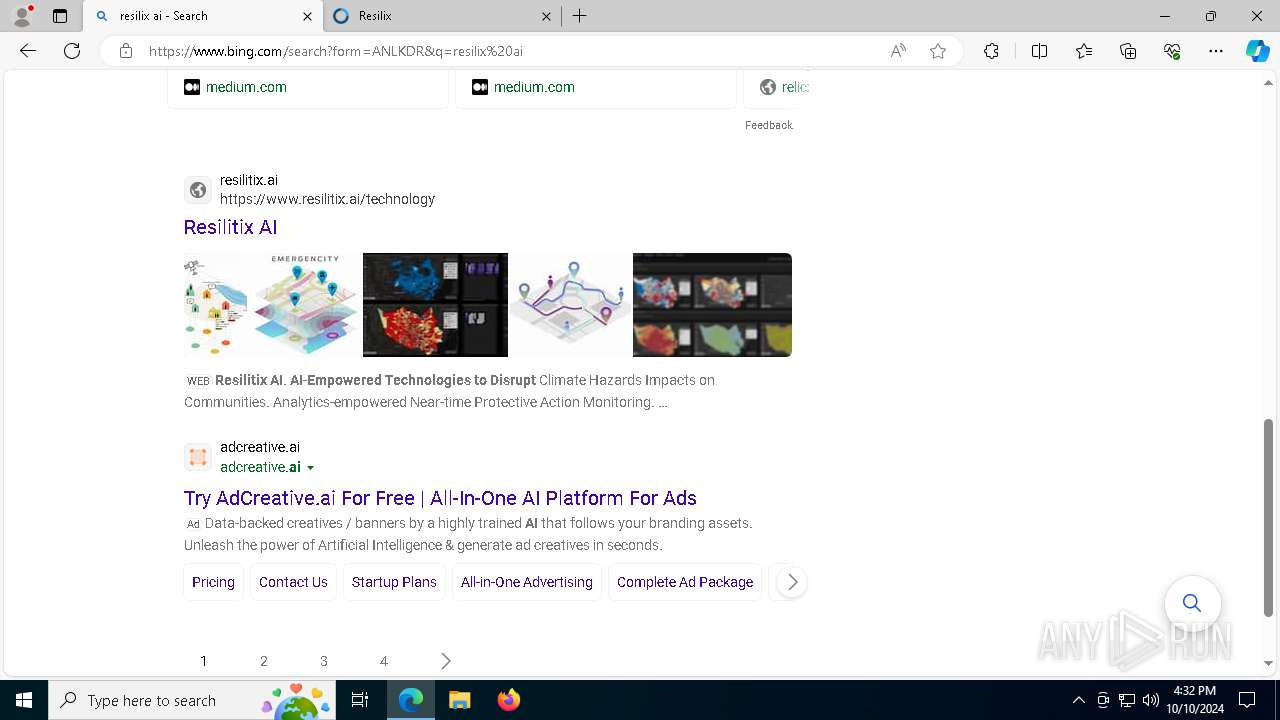Toggle Split screen icon
The height and width of the screenshot is (720, 1280).
coord(1039,51)
